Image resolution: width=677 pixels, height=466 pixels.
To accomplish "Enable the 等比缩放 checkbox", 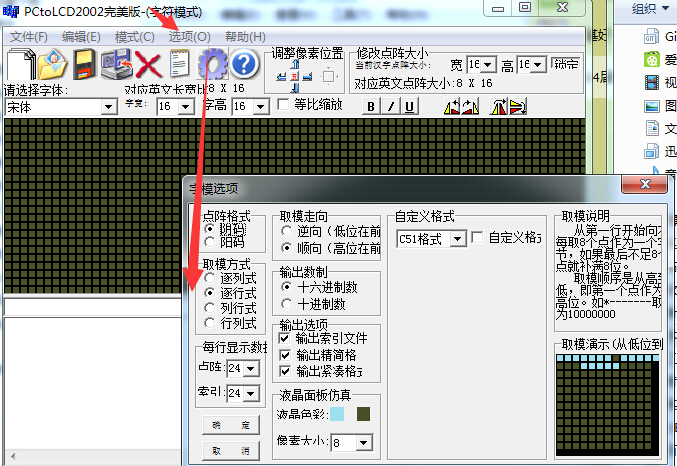I will click(283, 105).
